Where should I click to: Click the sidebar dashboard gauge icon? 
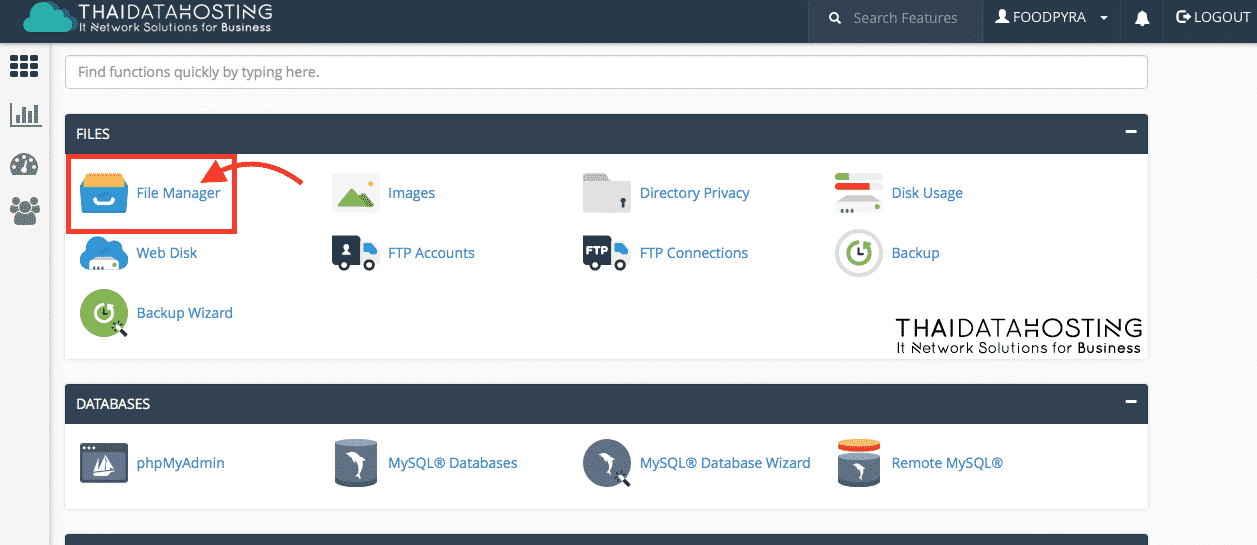tap(24, 164)
